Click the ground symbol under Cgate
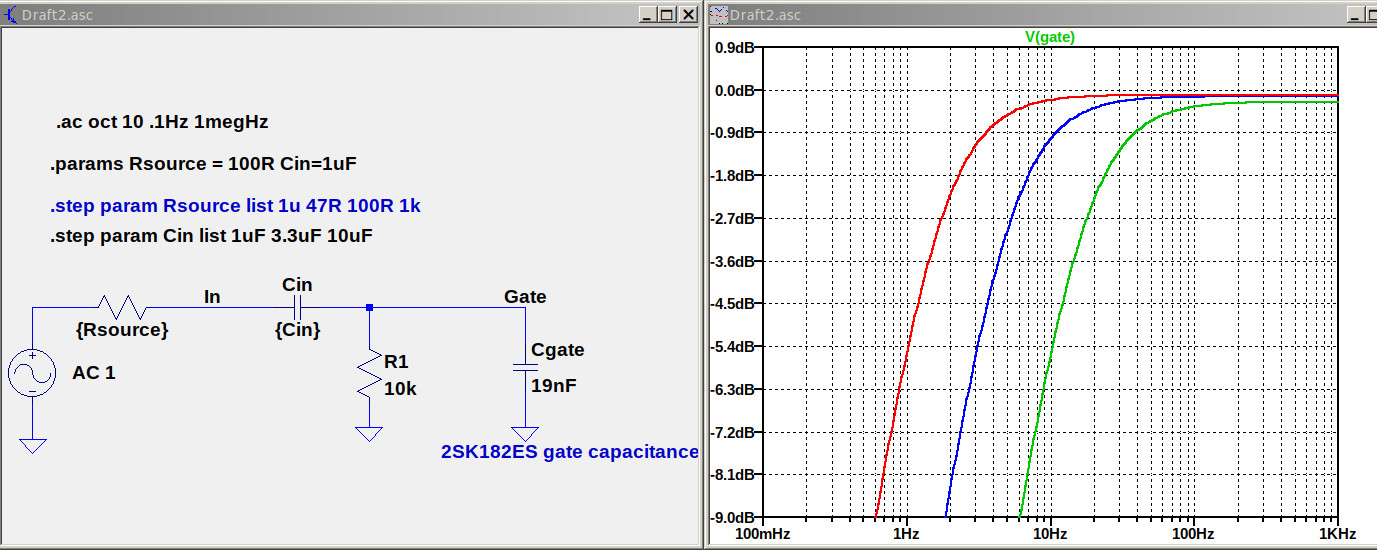The height and width of the screenshot is (550, 1377). click(x=524, y=433)
